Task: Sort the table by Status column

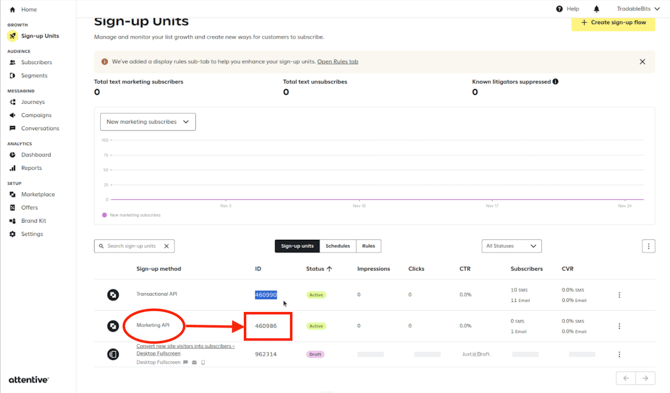Action: pyautogui.click(x=319, y=269)
